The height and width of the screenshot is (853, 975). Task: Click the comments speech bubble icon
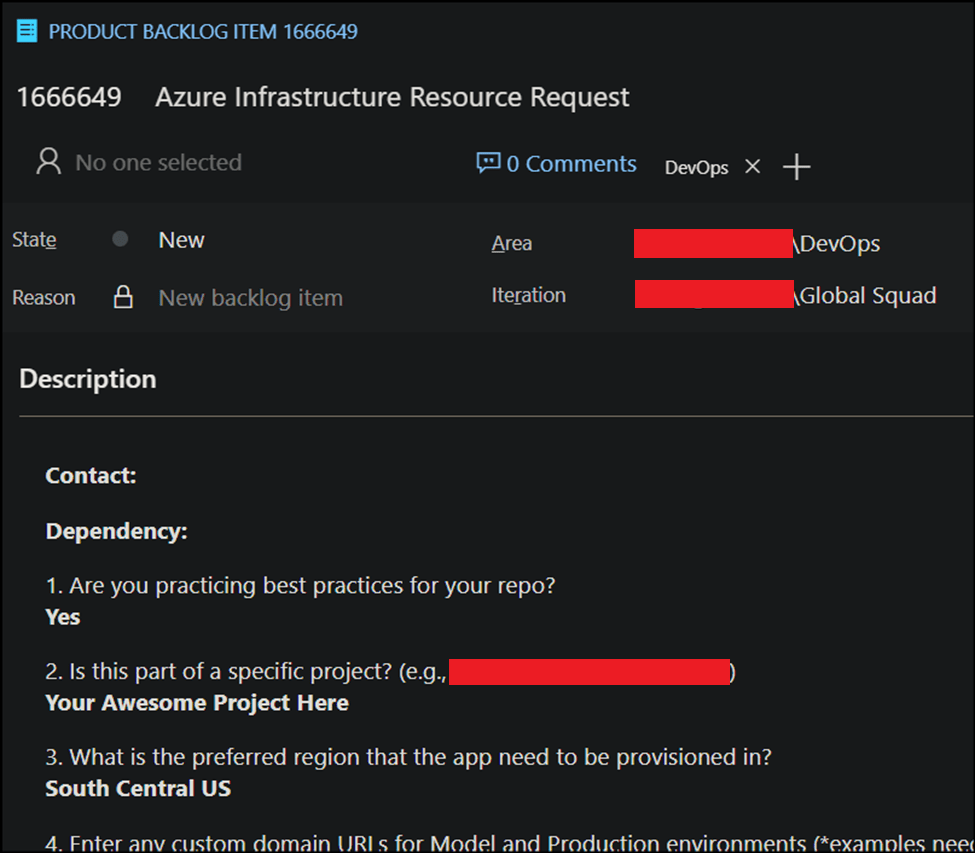(x=488, y=163)
